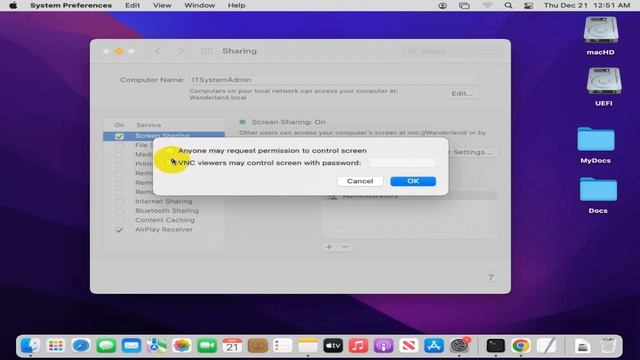Screen dimensions: 640x360
Task: Toggle Bluetooth Sharing service checkbox
Action: [119, 211]
